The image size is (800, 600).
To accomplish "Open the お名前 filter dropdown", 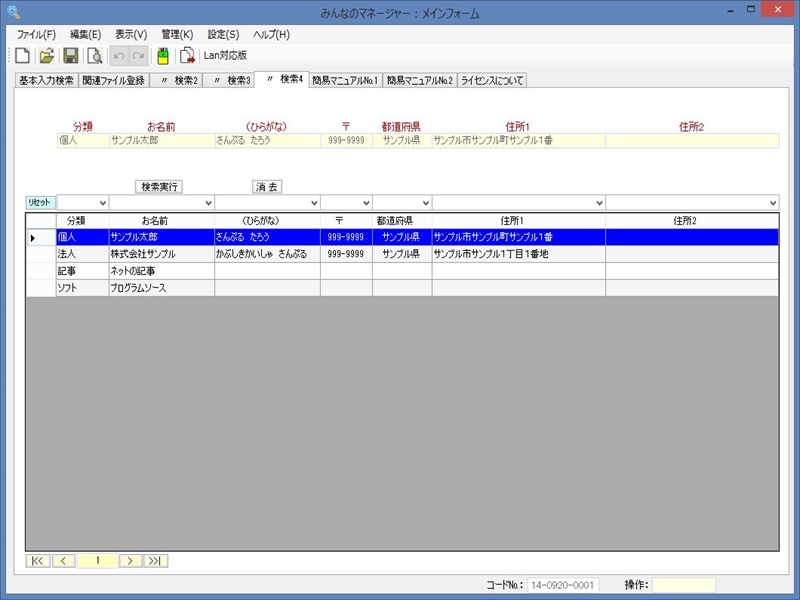I will (207, 203).
